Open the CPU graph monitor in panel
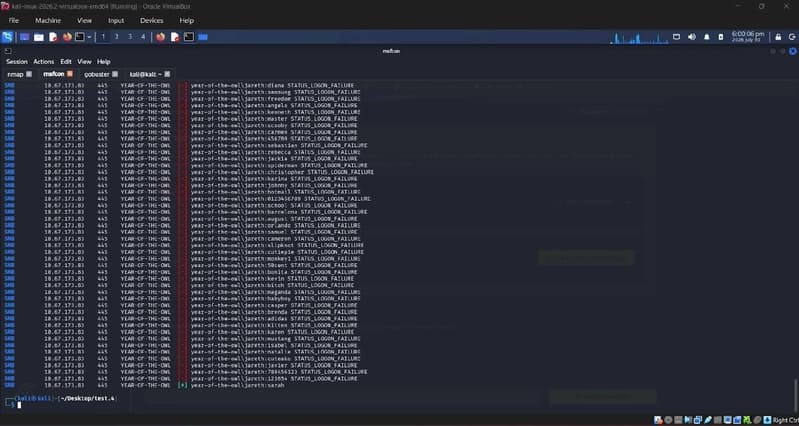 click(x=639, y=37)
